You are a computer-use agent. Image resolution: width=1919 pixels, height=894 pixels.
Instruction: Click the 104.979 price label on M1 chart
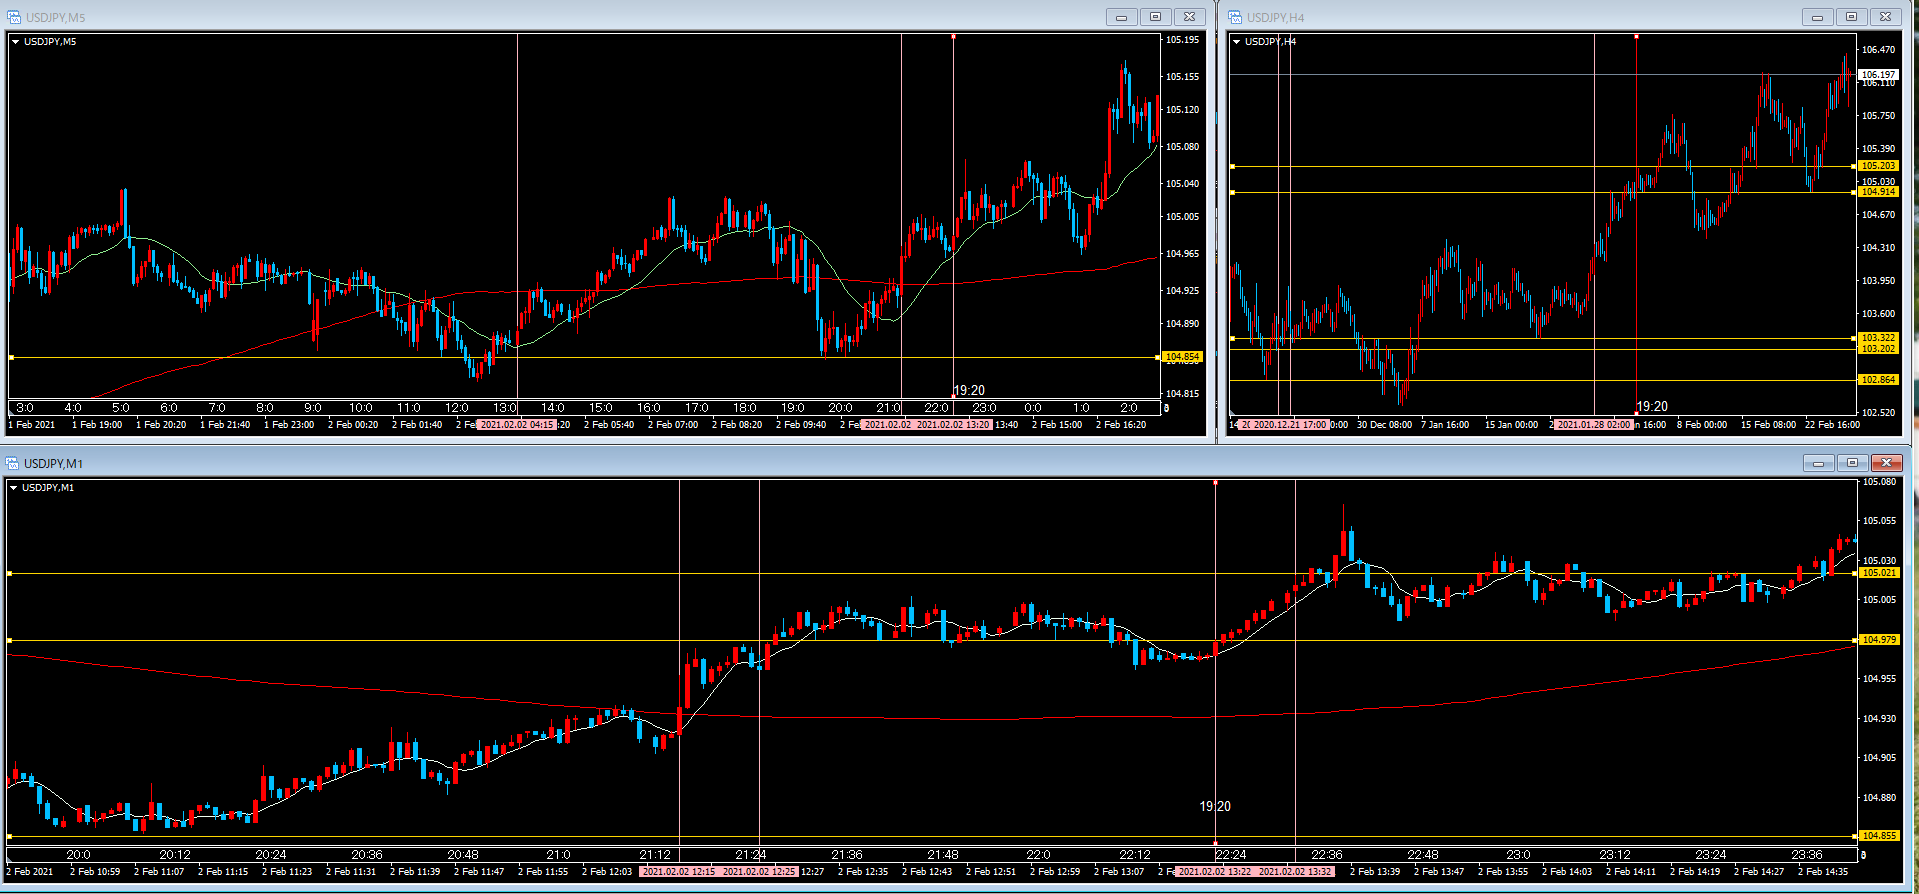[1879, 640]
